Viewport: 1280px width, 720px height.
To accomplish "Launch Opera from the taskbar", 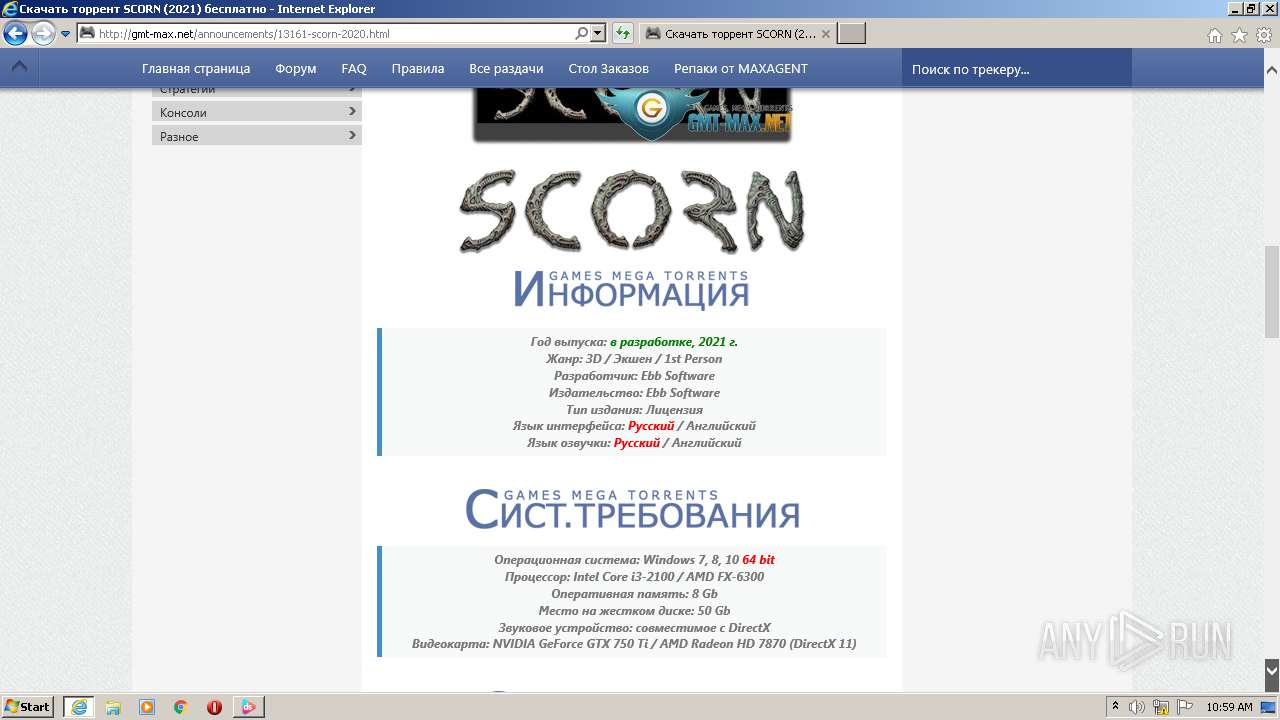I will (214, 706).
